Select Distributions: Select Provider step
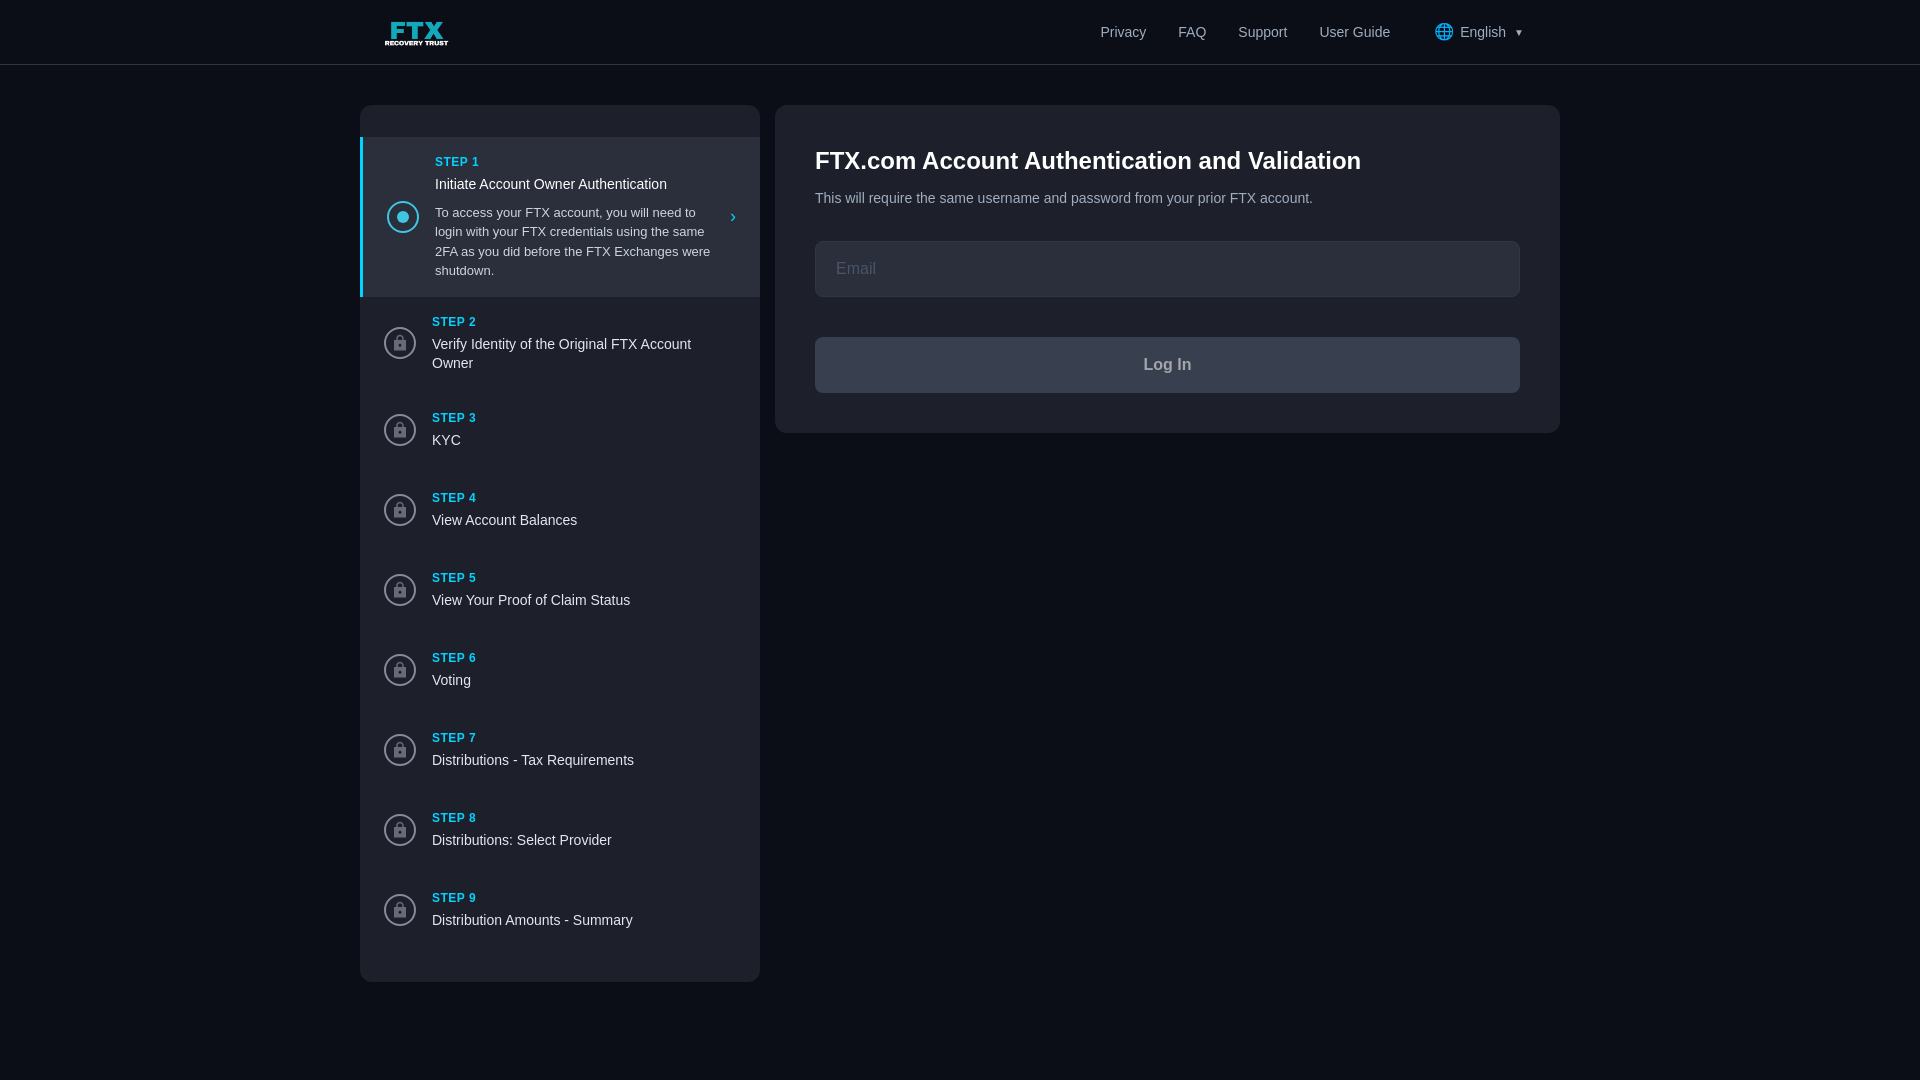1920x1080 pixels. 522,840
